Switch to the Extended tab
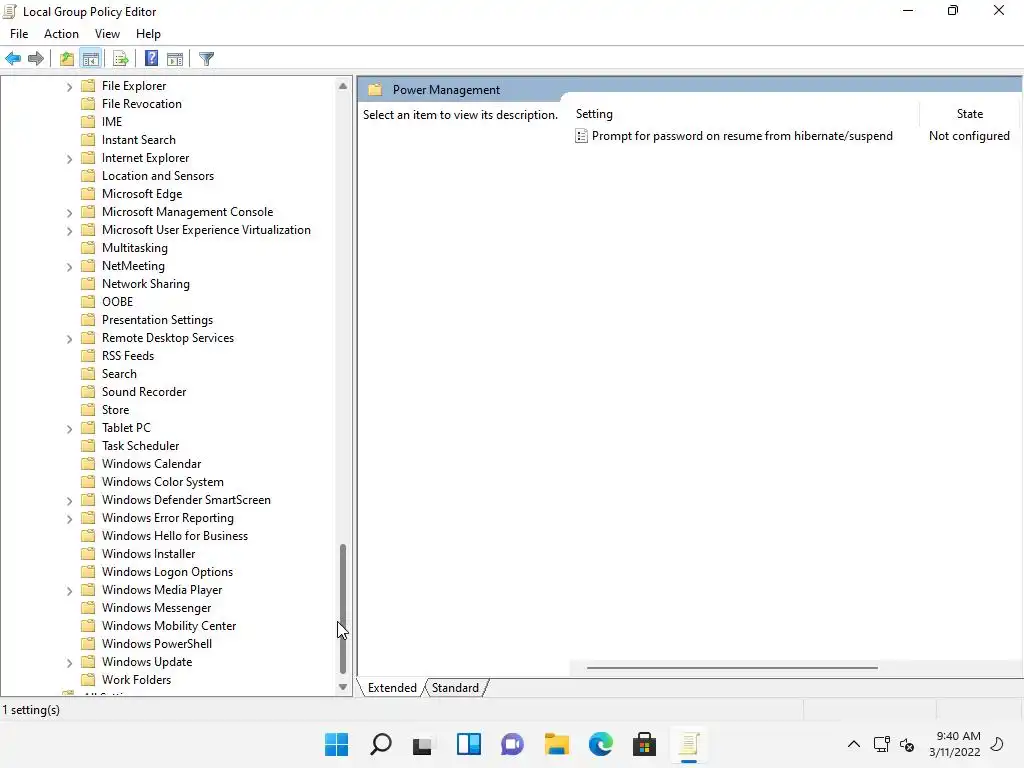 pyautogui.click(x=392, y=688)
